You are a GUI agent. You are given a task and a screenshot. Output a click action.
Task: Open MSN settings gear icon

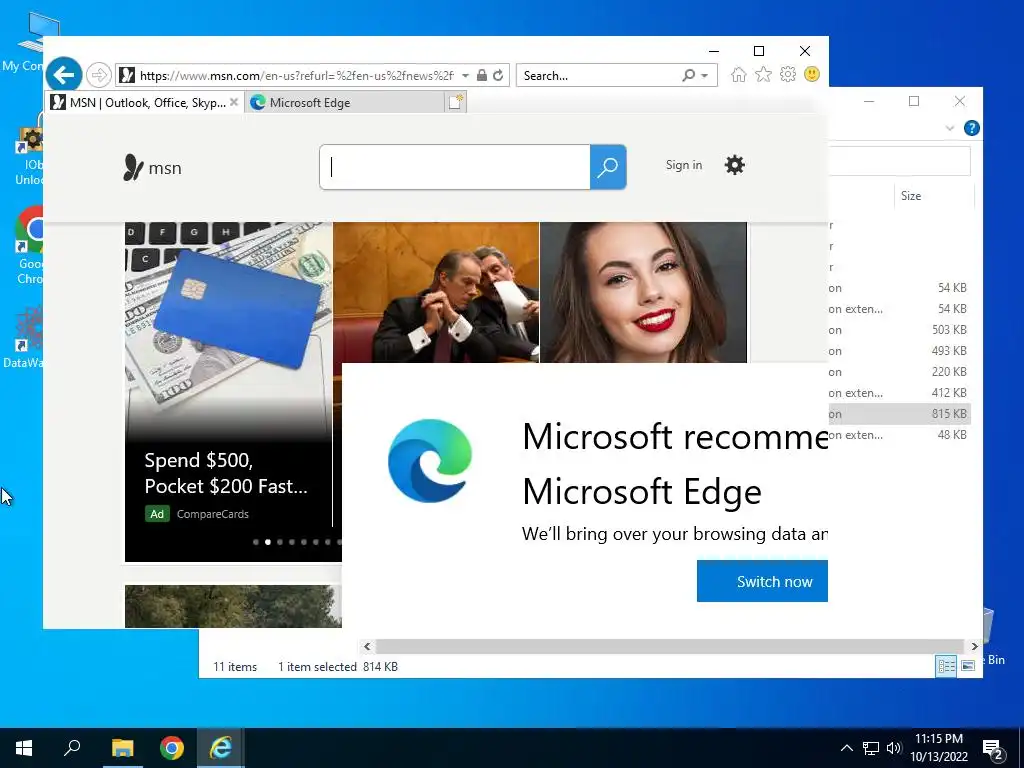[x=735, y=165]
